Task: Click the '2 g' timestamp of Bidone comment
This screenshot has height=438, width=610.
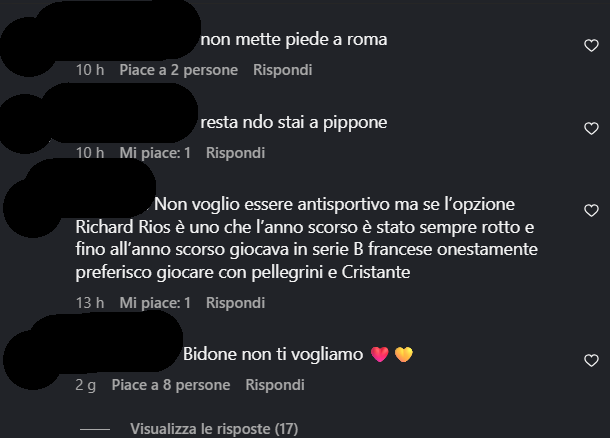Action: (x=86, y=385)
